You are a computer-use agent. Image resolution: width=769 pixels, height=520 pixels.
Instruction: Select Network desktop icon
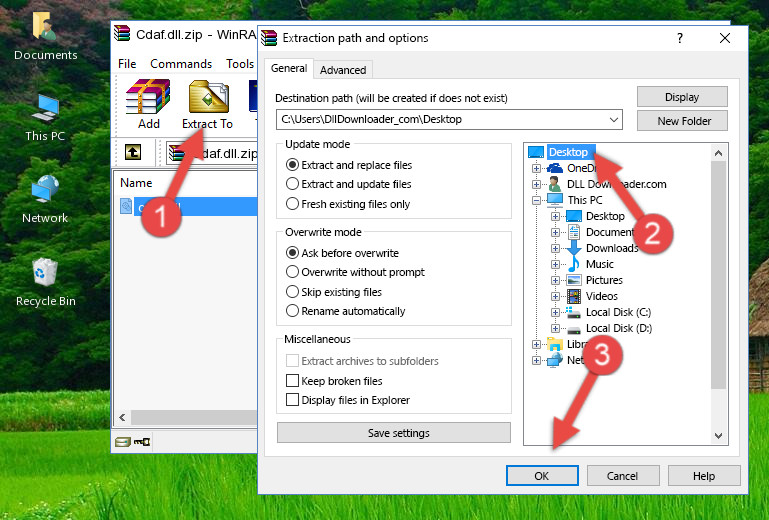point(45,189)
